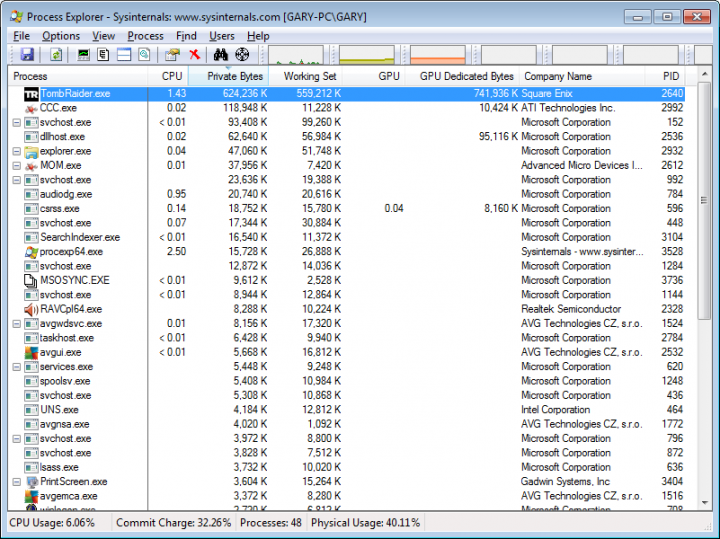Image resolution: width=720 pixels, height=539 pixels.
Task: Sort by the CPU column header
Action: click(168, 76)
